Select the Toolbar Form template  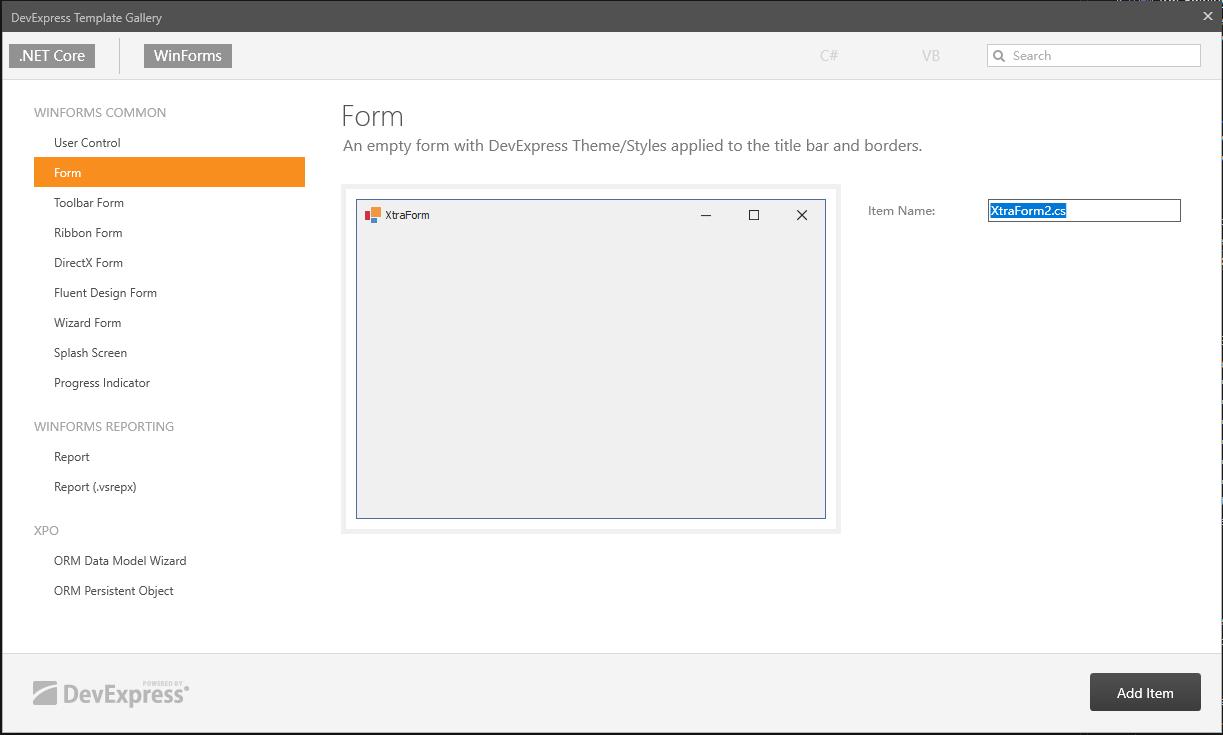click(87, 202)
